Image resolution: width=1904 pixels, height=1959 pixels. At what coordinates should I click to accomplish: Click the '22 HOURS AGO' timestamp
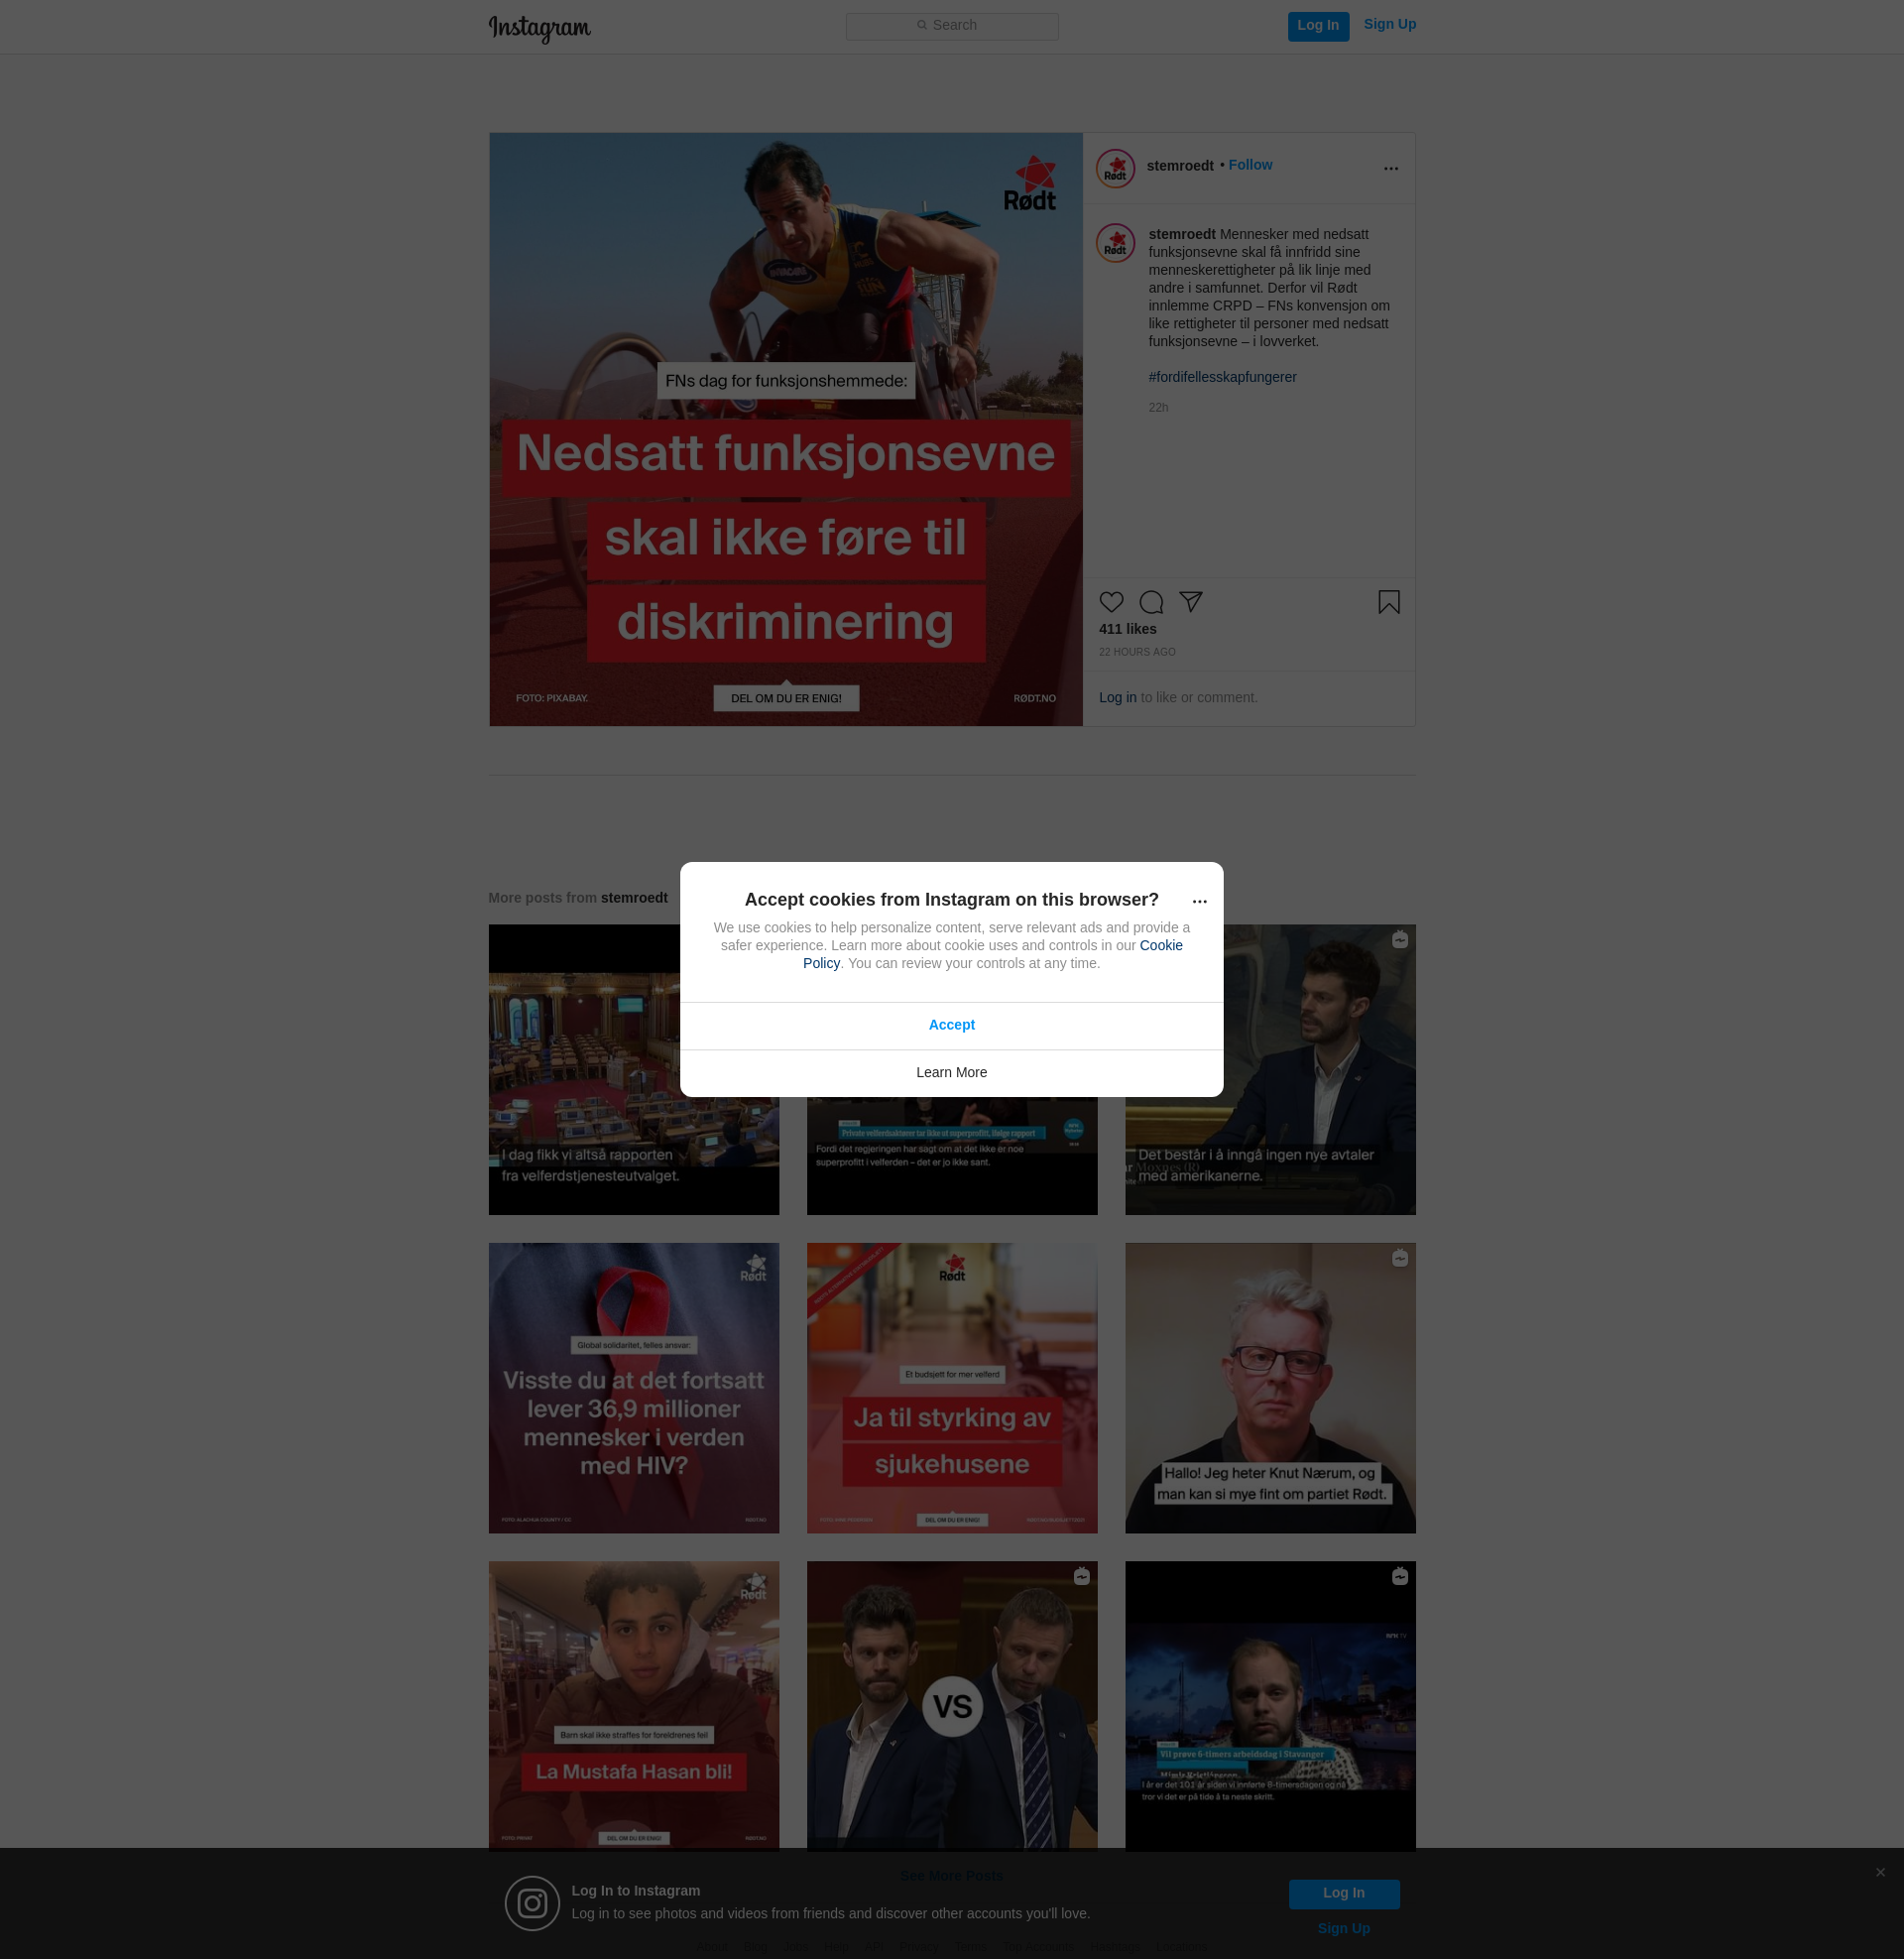click(x=1137, y=652)
